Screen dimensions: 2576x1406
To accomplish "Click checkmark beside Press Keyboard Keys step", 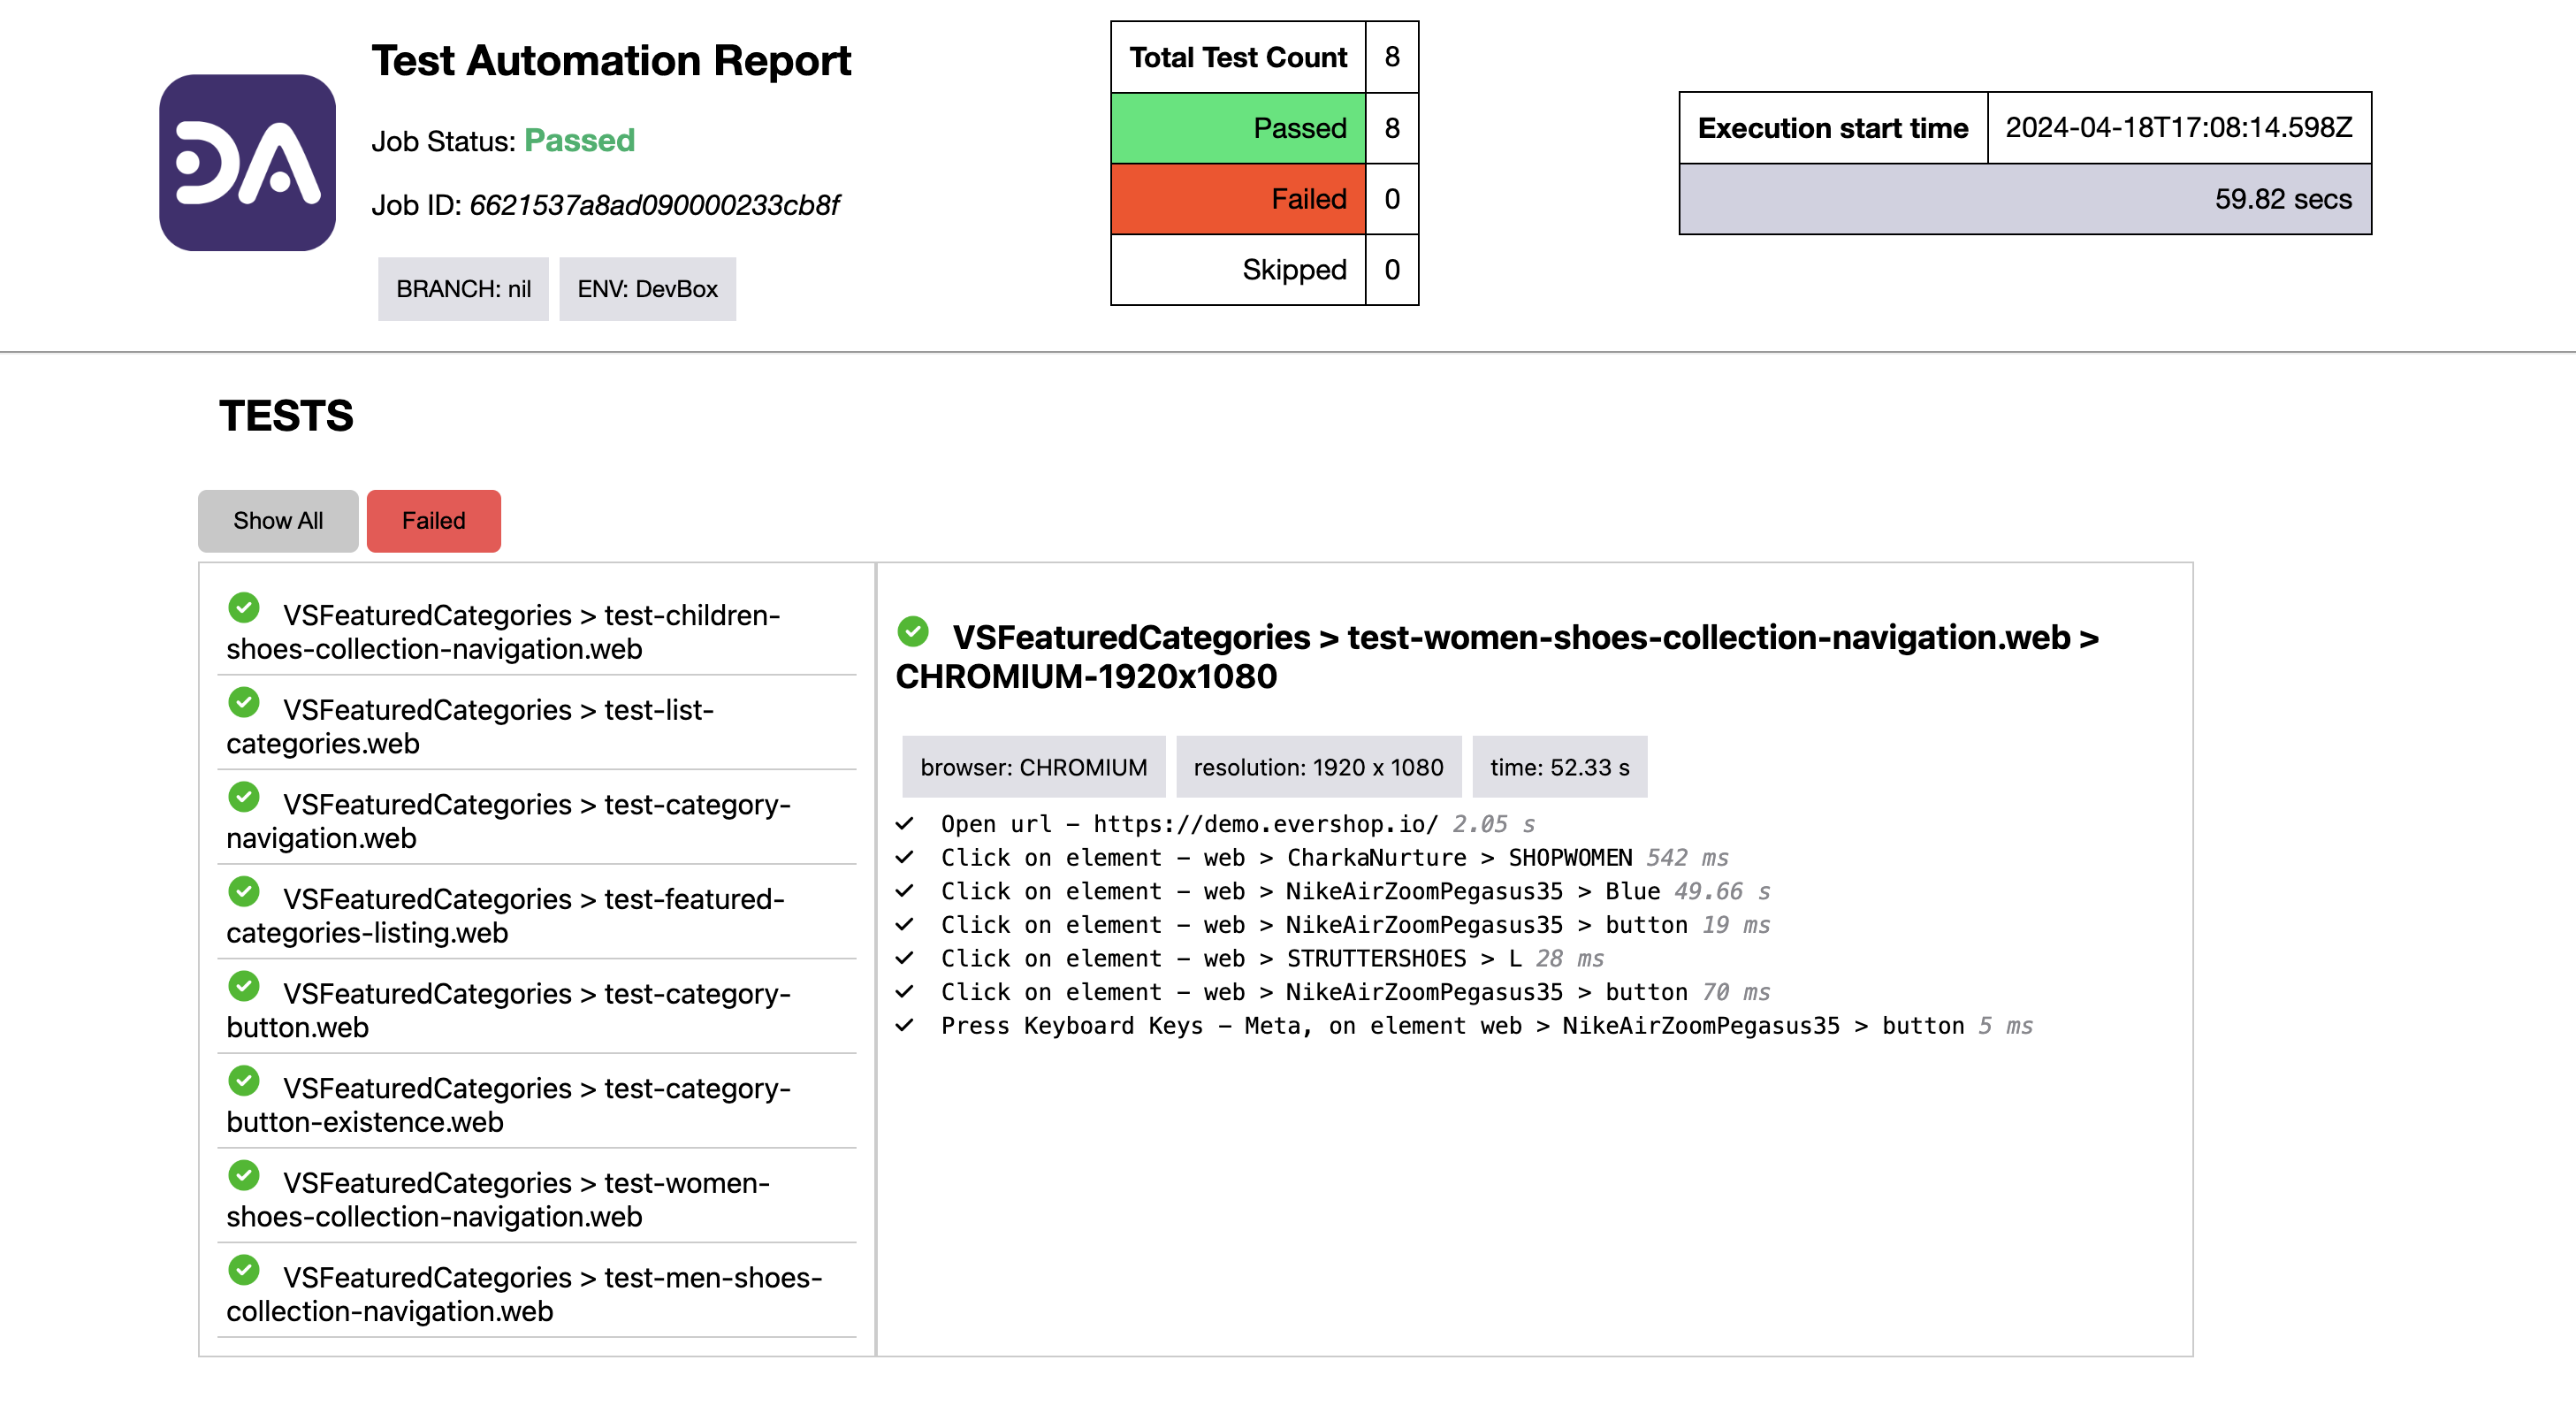I will pyautogui.click(x=905, y=1026).
